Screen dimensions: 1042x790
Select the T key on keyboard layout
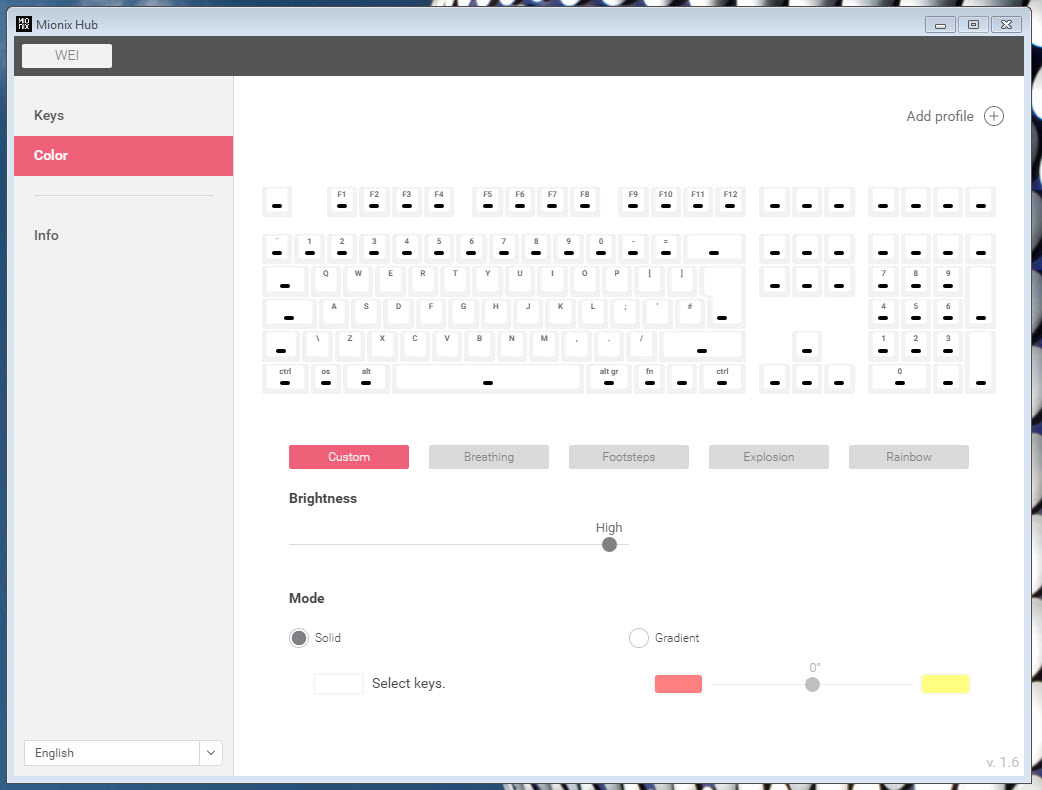point(455,280)
